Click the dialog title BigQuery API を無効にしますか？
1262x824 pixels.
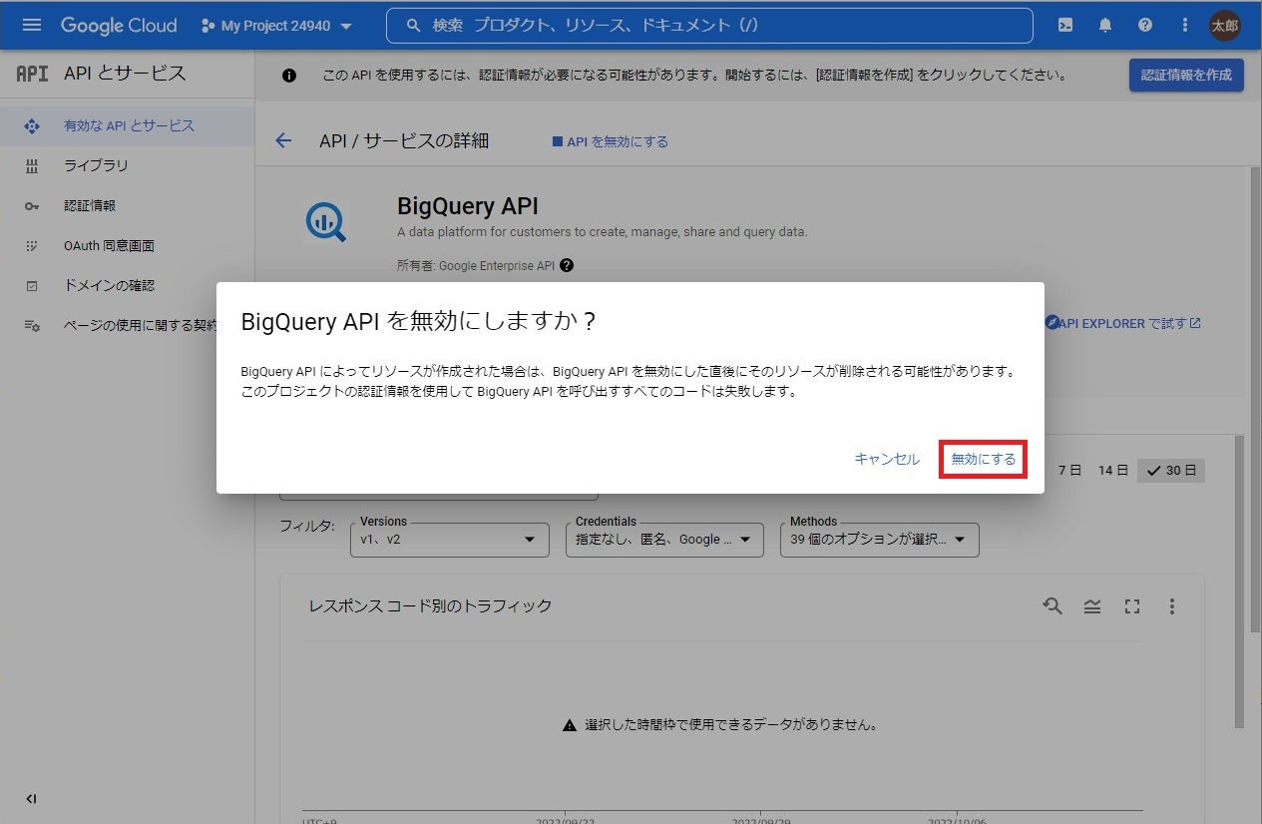coord(419,321)
